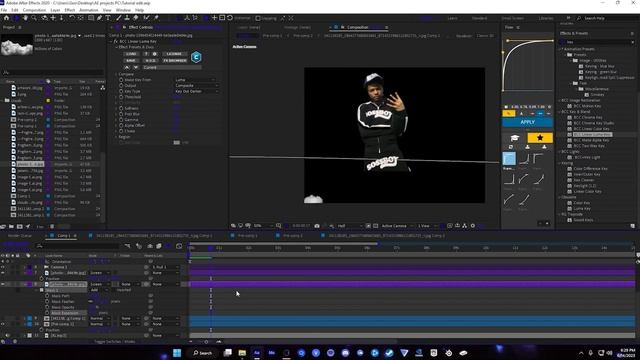640x360 pixels.
Task: Click the interpret footage icon in Project panel bottom
Action: coord(3,226)
